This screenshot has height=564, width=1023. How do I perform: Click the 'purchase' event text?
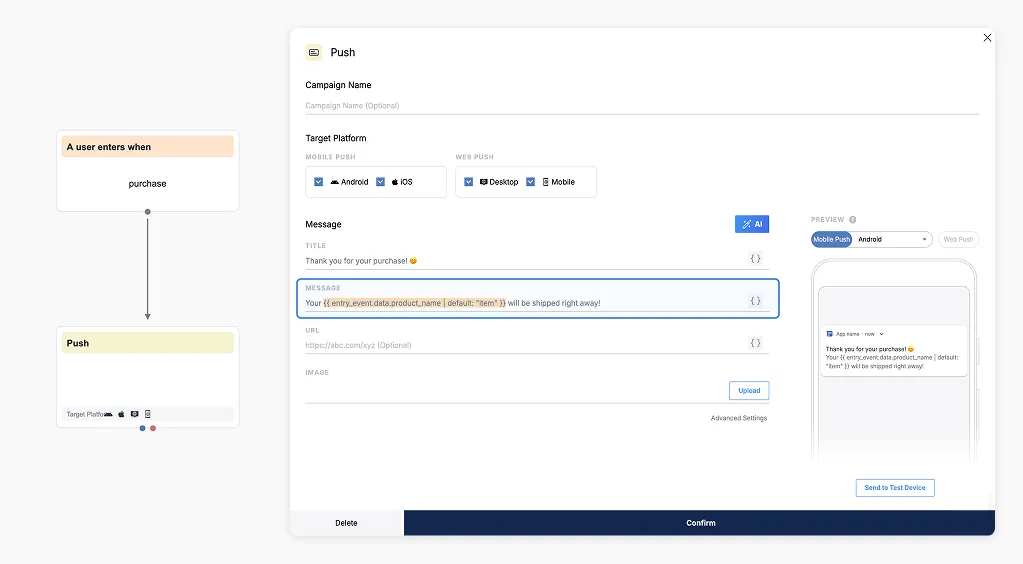[x=147, y=184]
